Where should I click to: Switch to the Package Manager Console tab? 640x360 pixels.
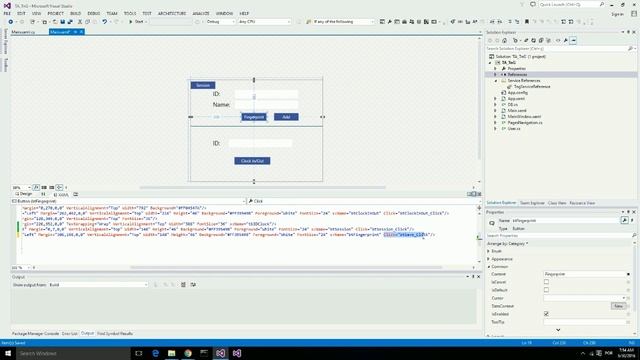[x=36, y=333]
